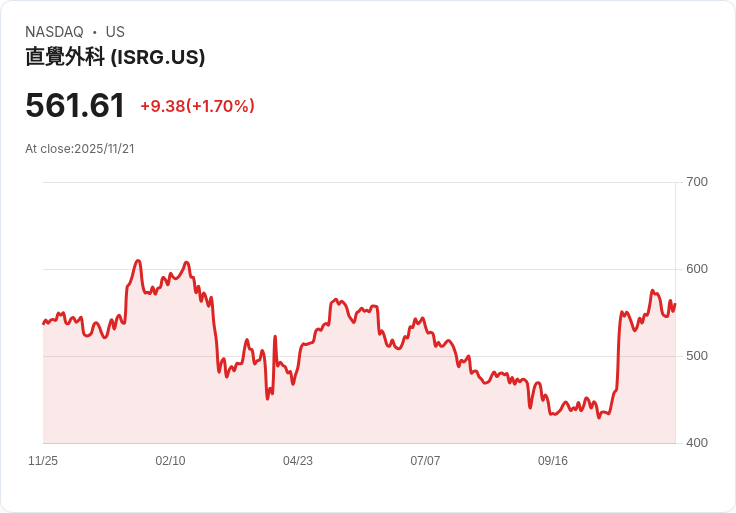The width and height of the screenshot is (736, 513).
Task: Select the 11/25 date on the x-axis
Action: tap(43, 461)
